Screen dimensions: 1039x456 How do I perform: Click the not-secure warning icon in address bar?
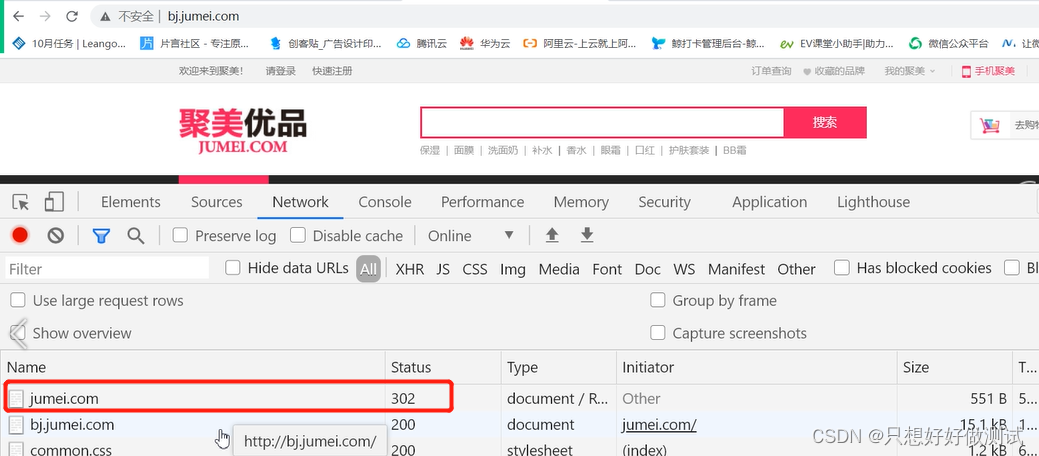click(x=105, y=17)
